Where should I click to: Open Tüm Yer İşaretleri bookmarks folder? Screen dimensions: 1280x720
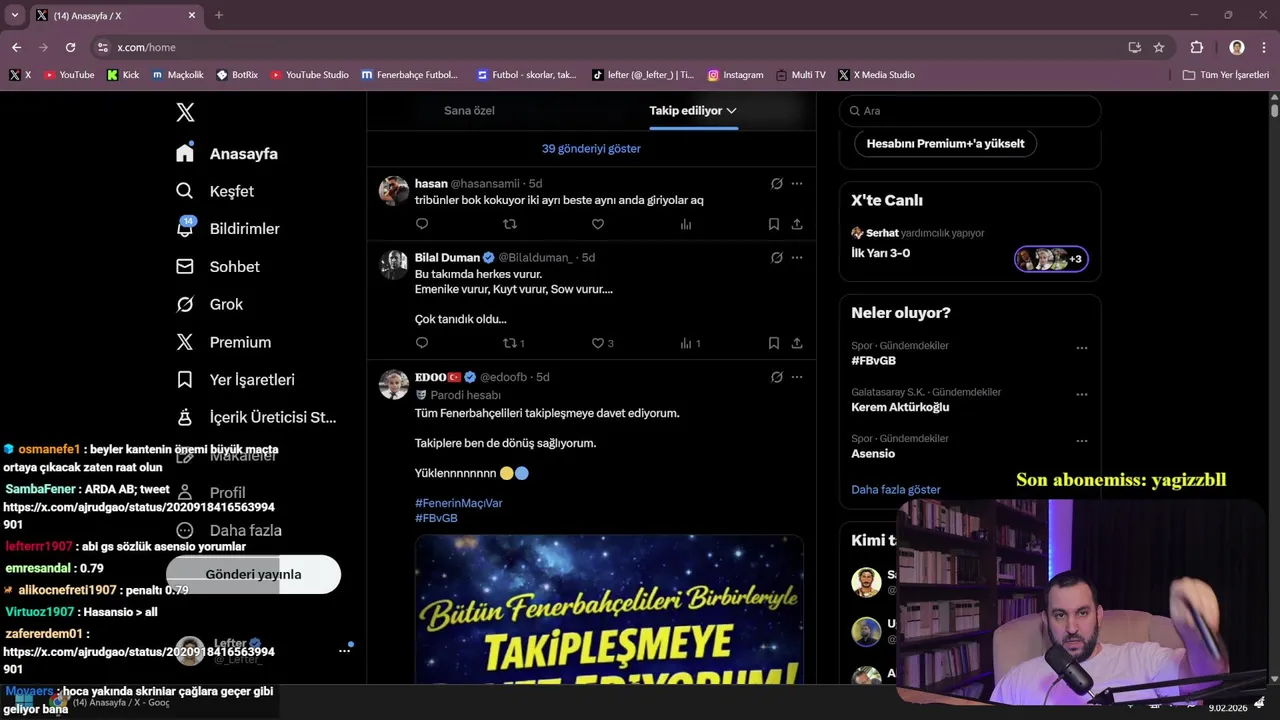1226,75
